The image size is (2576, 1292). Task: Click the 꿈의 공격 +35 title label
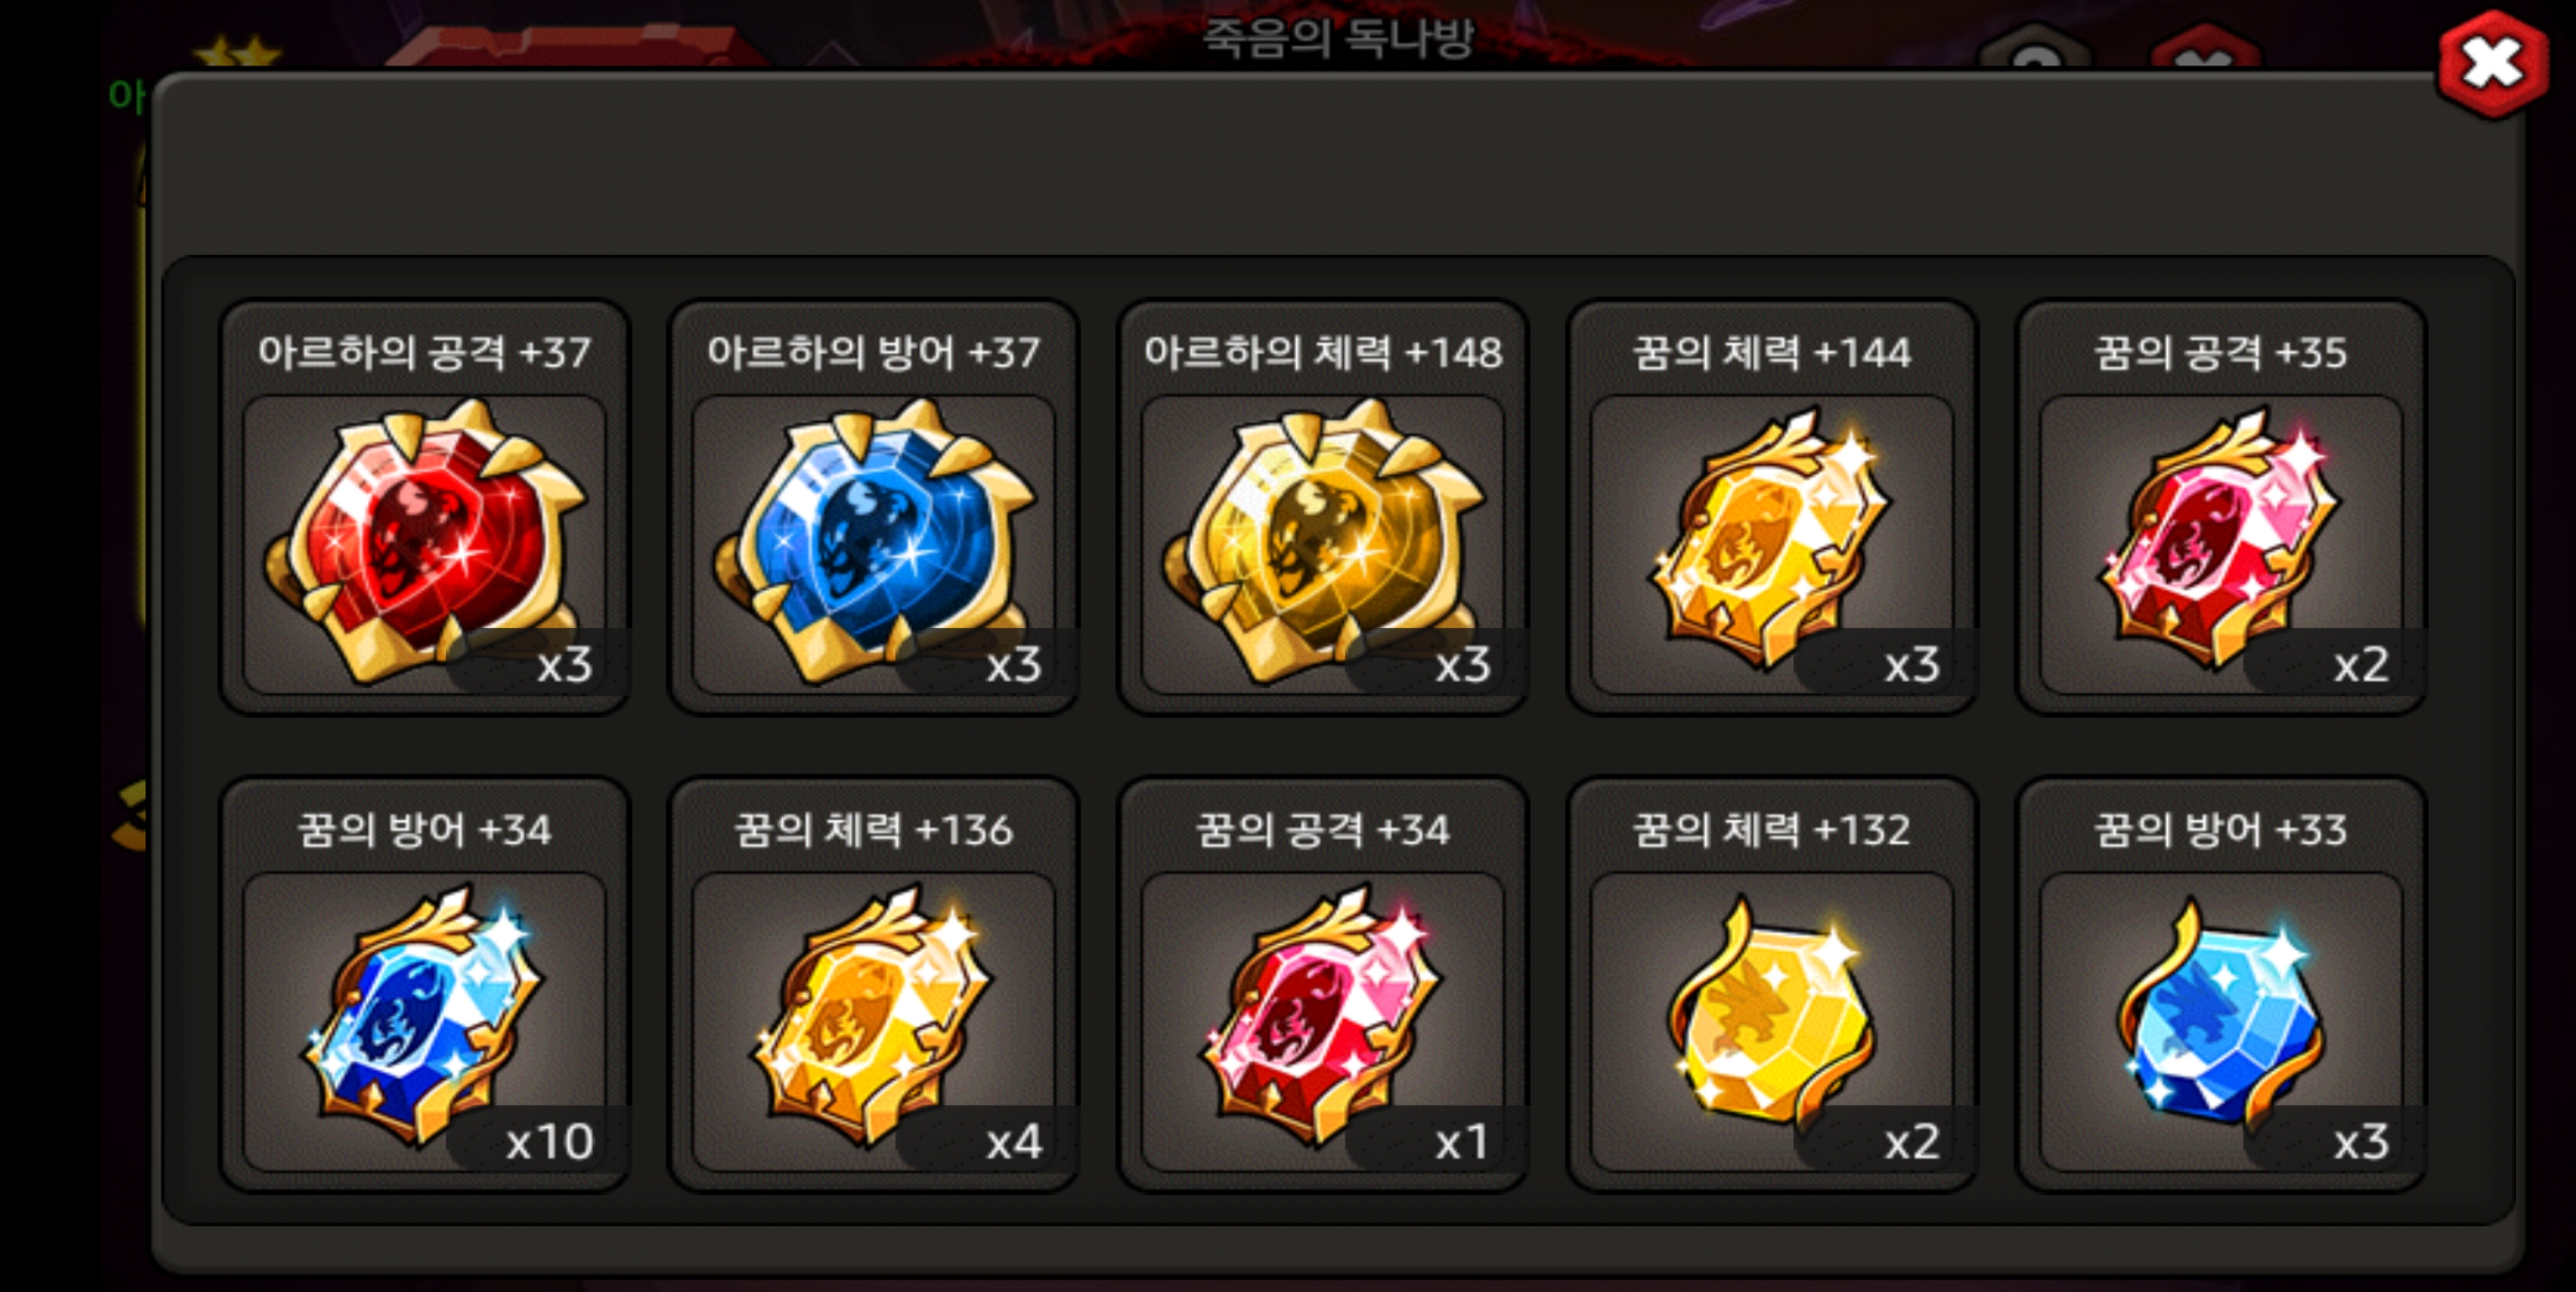point(2221,353)
